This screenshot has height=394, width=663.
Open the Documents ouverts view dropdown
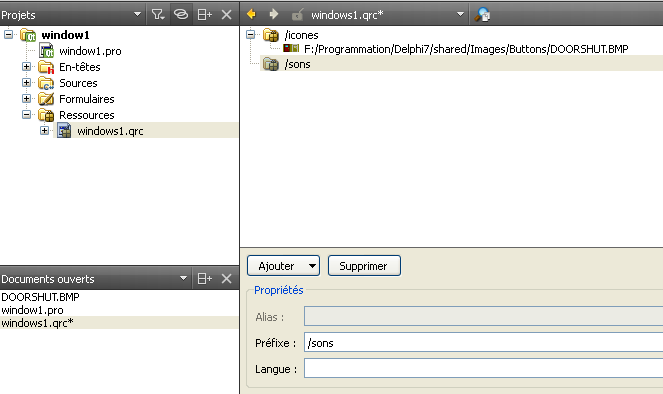pyautogui.click(x=184, y=278)
